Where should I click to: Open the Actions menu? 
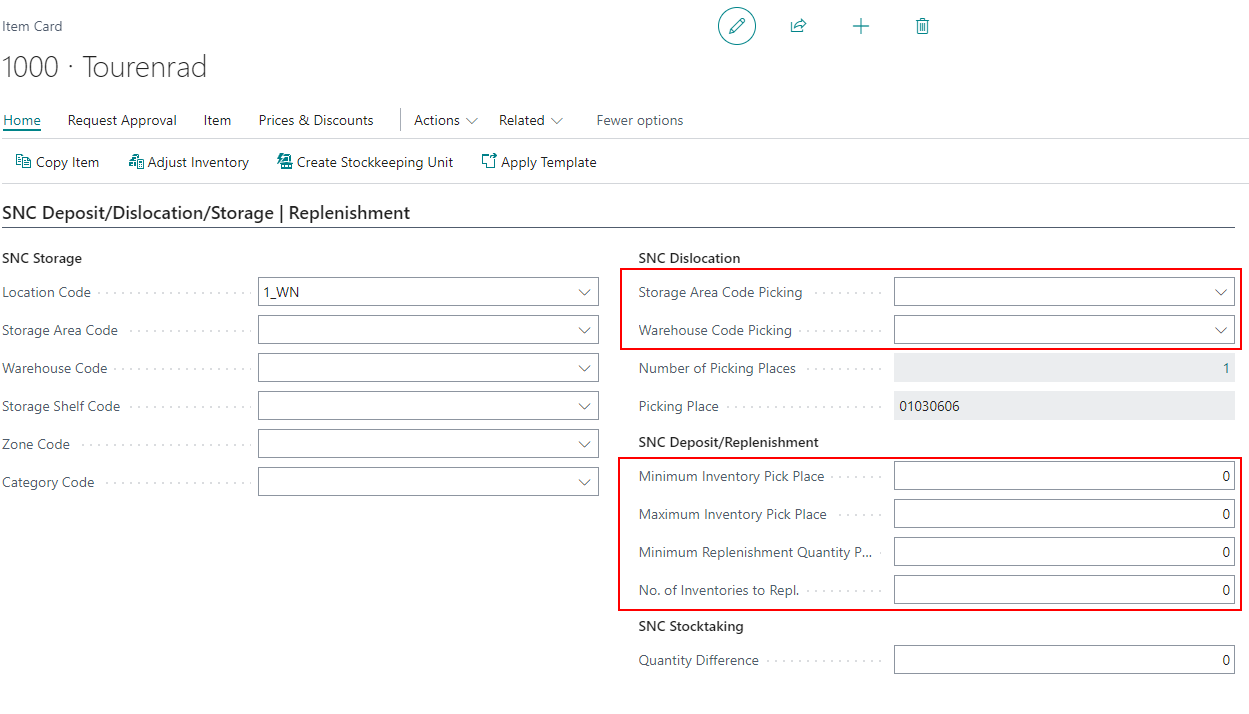446,120
